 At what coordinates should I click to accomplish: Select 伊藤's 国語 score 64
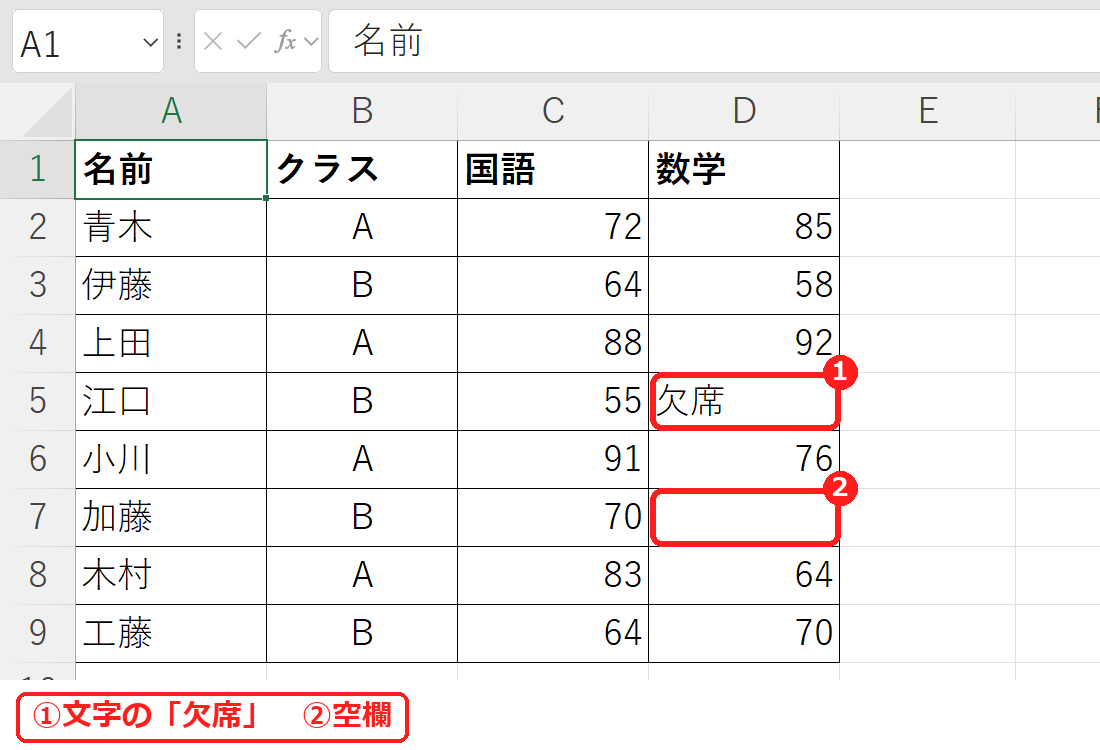553,286
